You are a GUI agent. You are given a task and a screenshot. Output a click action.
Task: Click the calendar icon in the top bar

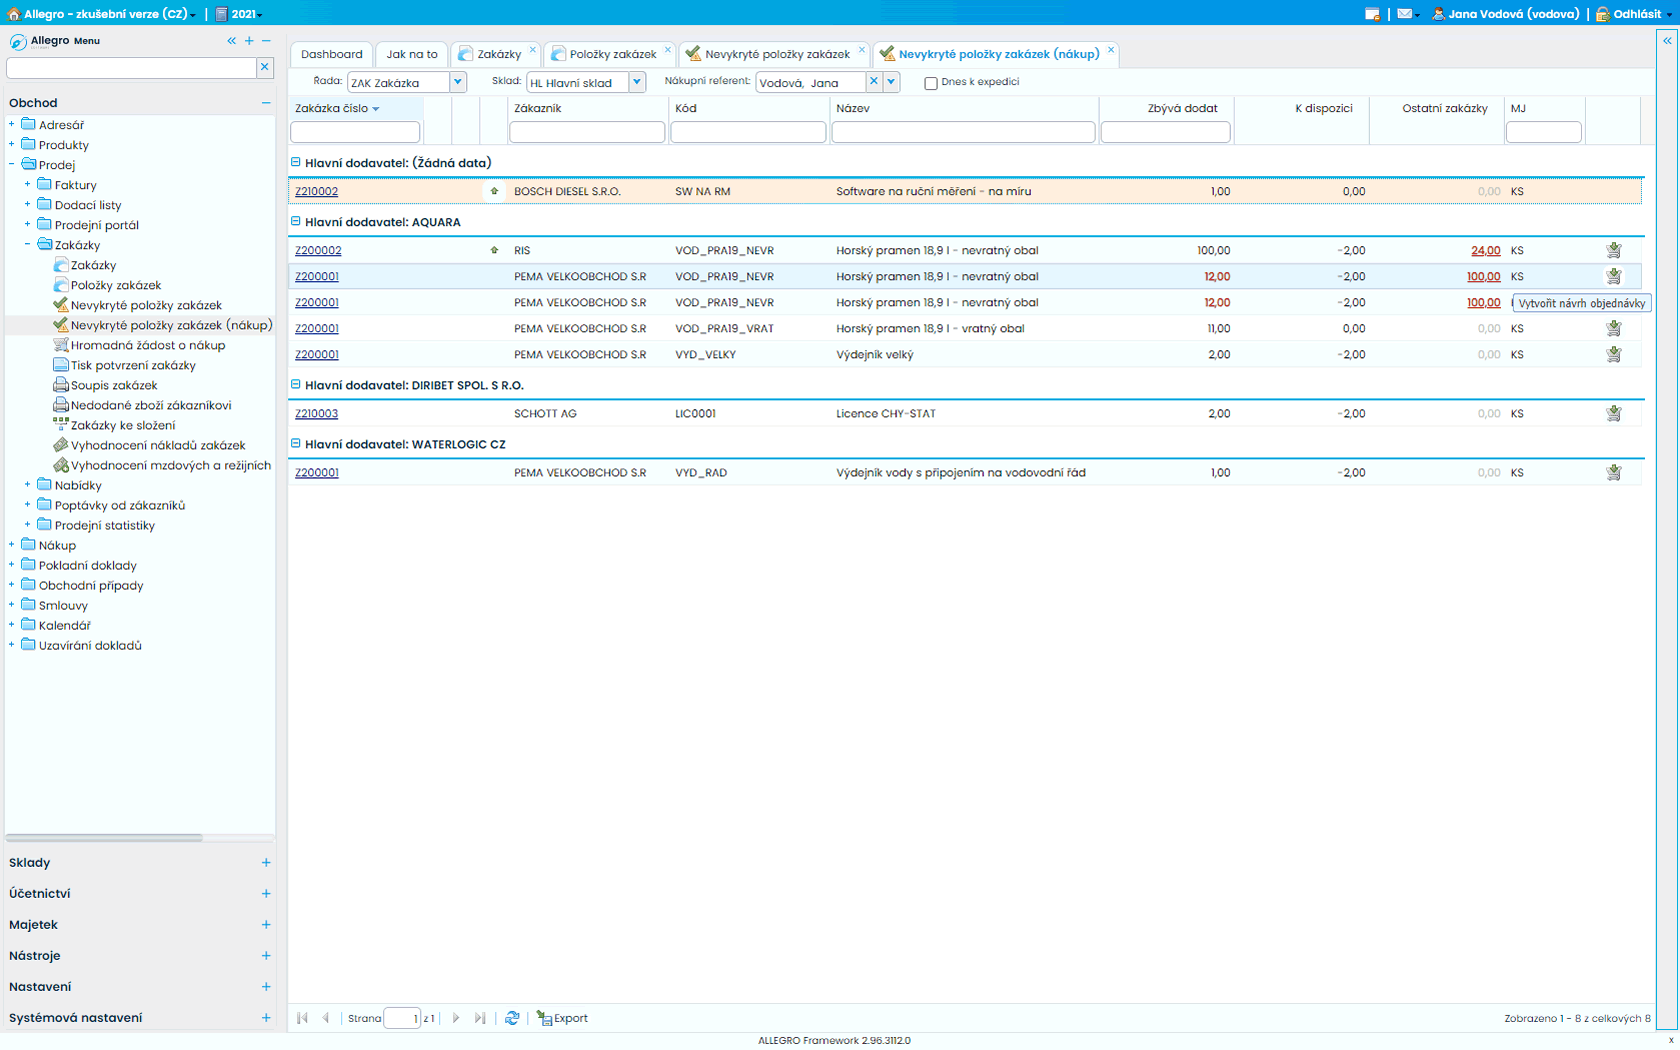1372,14
